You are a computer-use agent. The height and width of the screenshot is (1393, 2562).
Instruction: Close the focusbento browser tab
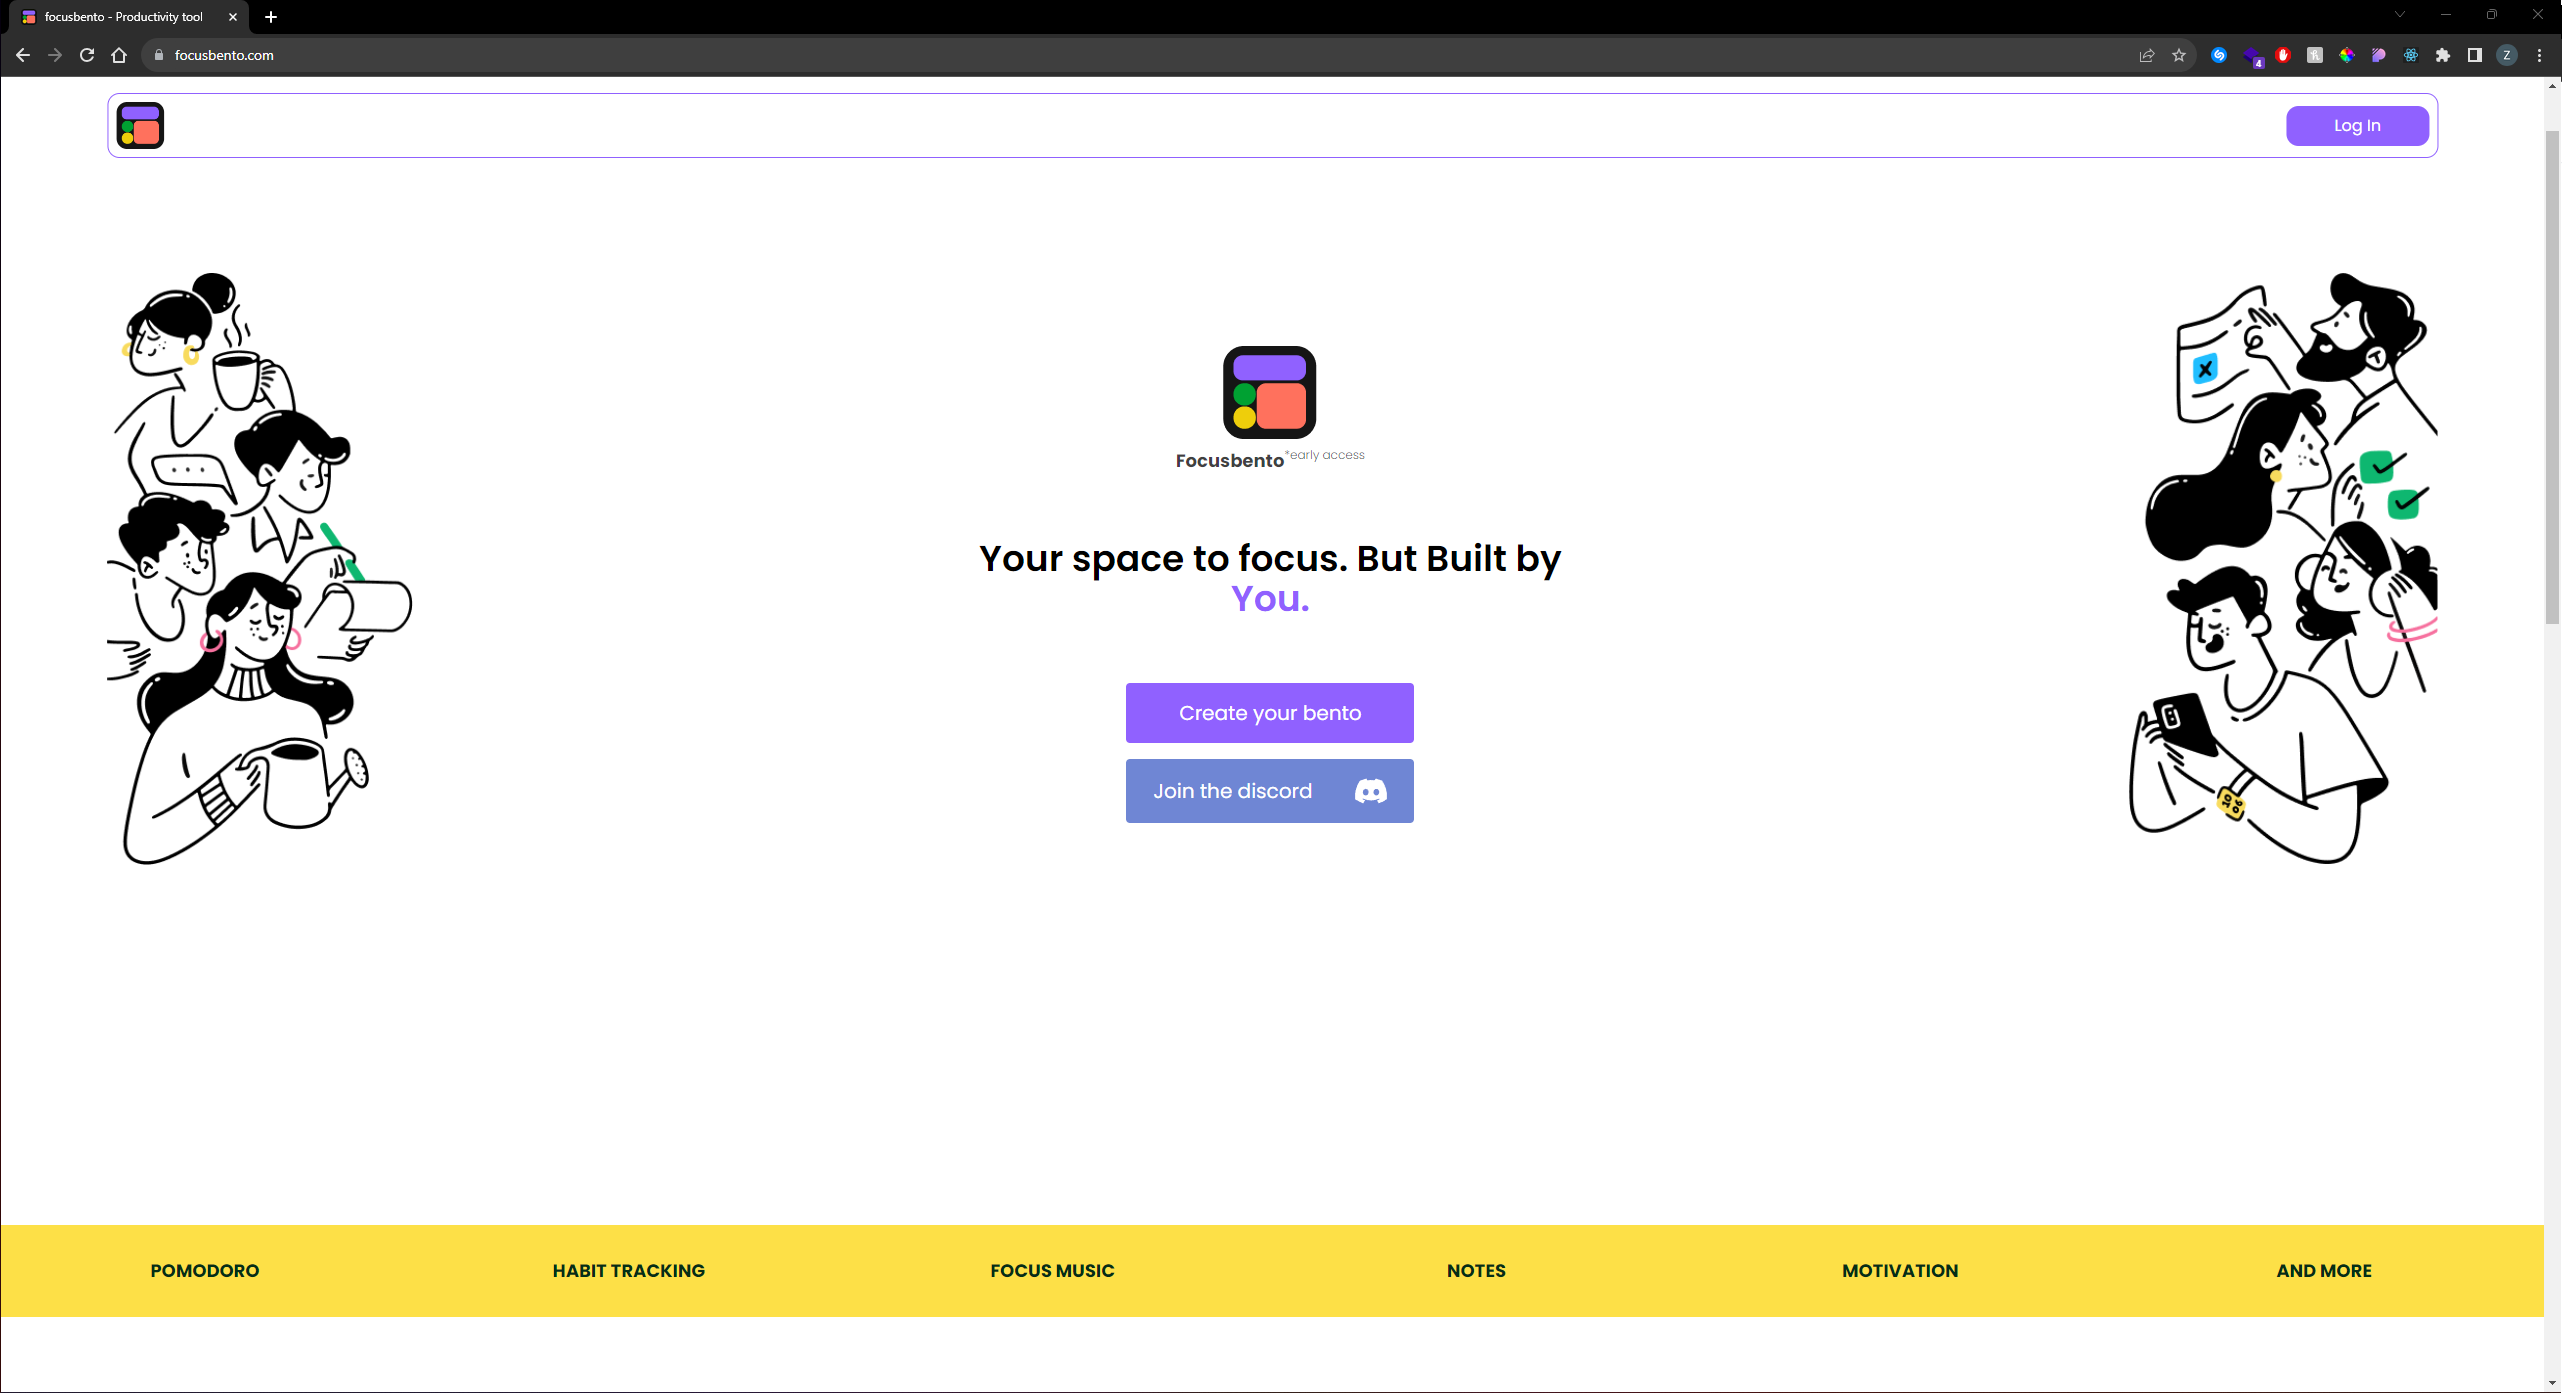pyautogui.click(x=233, y=17)
